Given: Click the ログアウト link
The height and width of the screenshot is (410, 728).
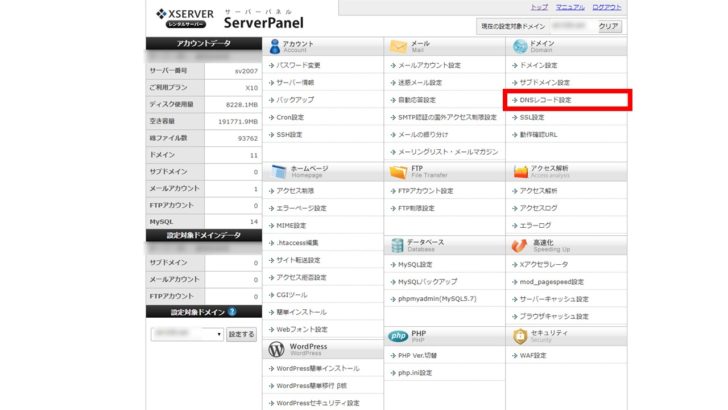Looking at the screenshot, I should [x=606, y=7].
